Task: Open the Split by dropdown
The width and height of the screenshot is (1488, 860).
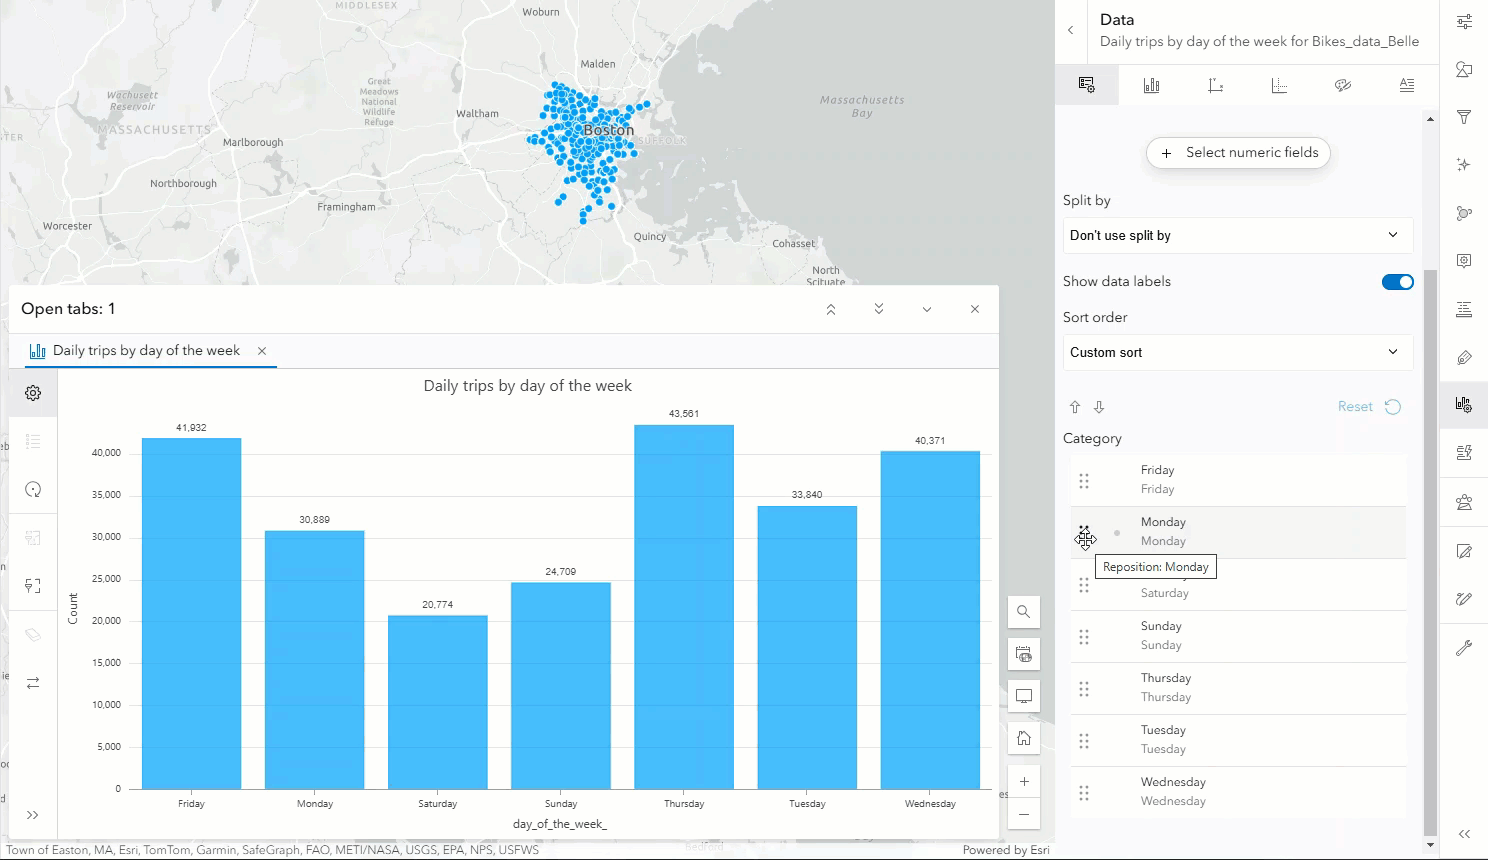Action: (x=1237, y=235)
